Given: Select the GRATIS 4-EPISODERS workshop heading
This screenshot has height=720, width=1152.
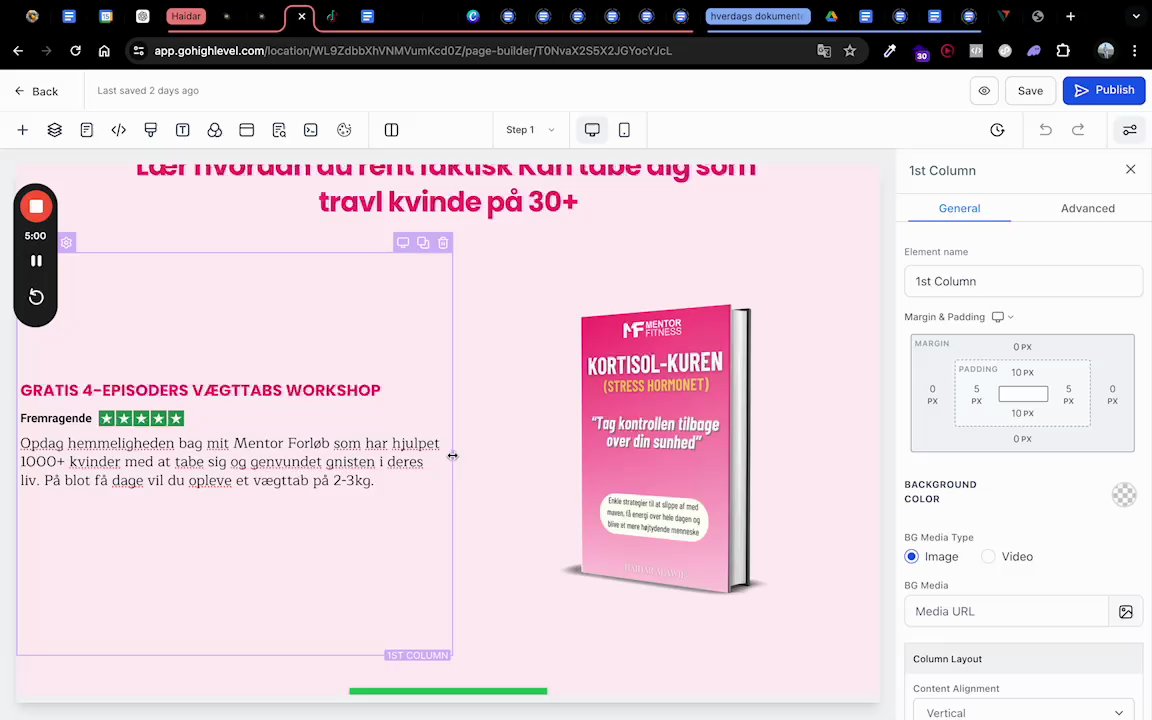Looking at the screenshot, I should (x=201, y=390).
